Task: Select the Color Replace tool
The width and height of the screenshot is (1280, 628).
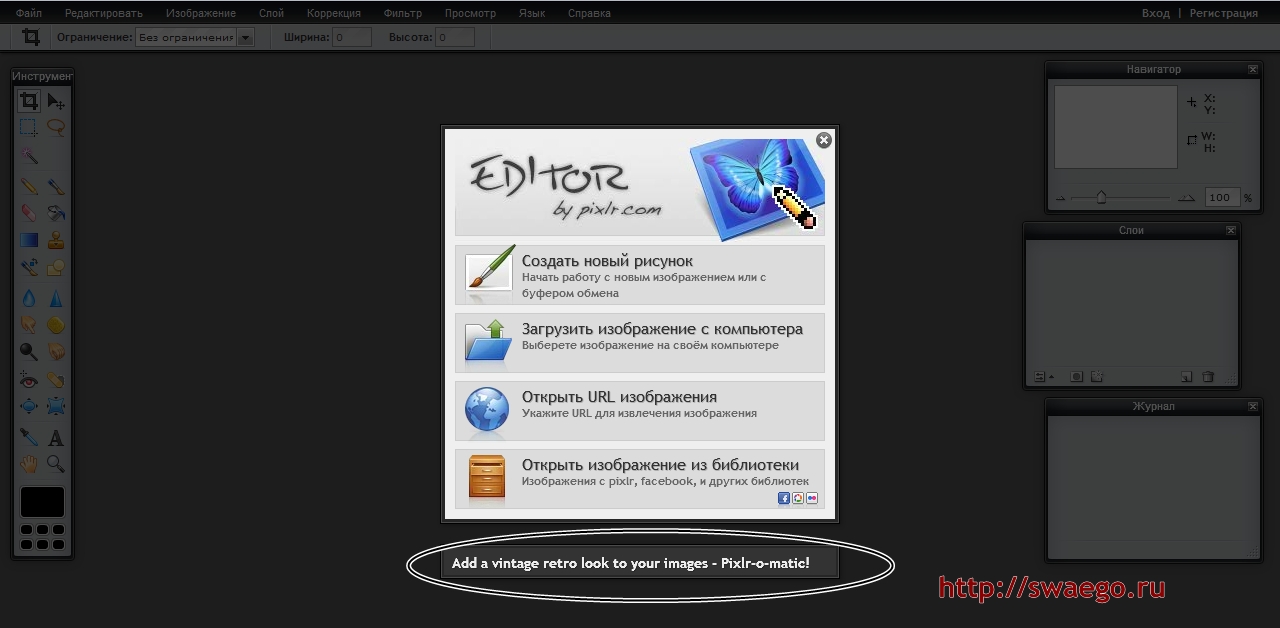Action: 29,268
